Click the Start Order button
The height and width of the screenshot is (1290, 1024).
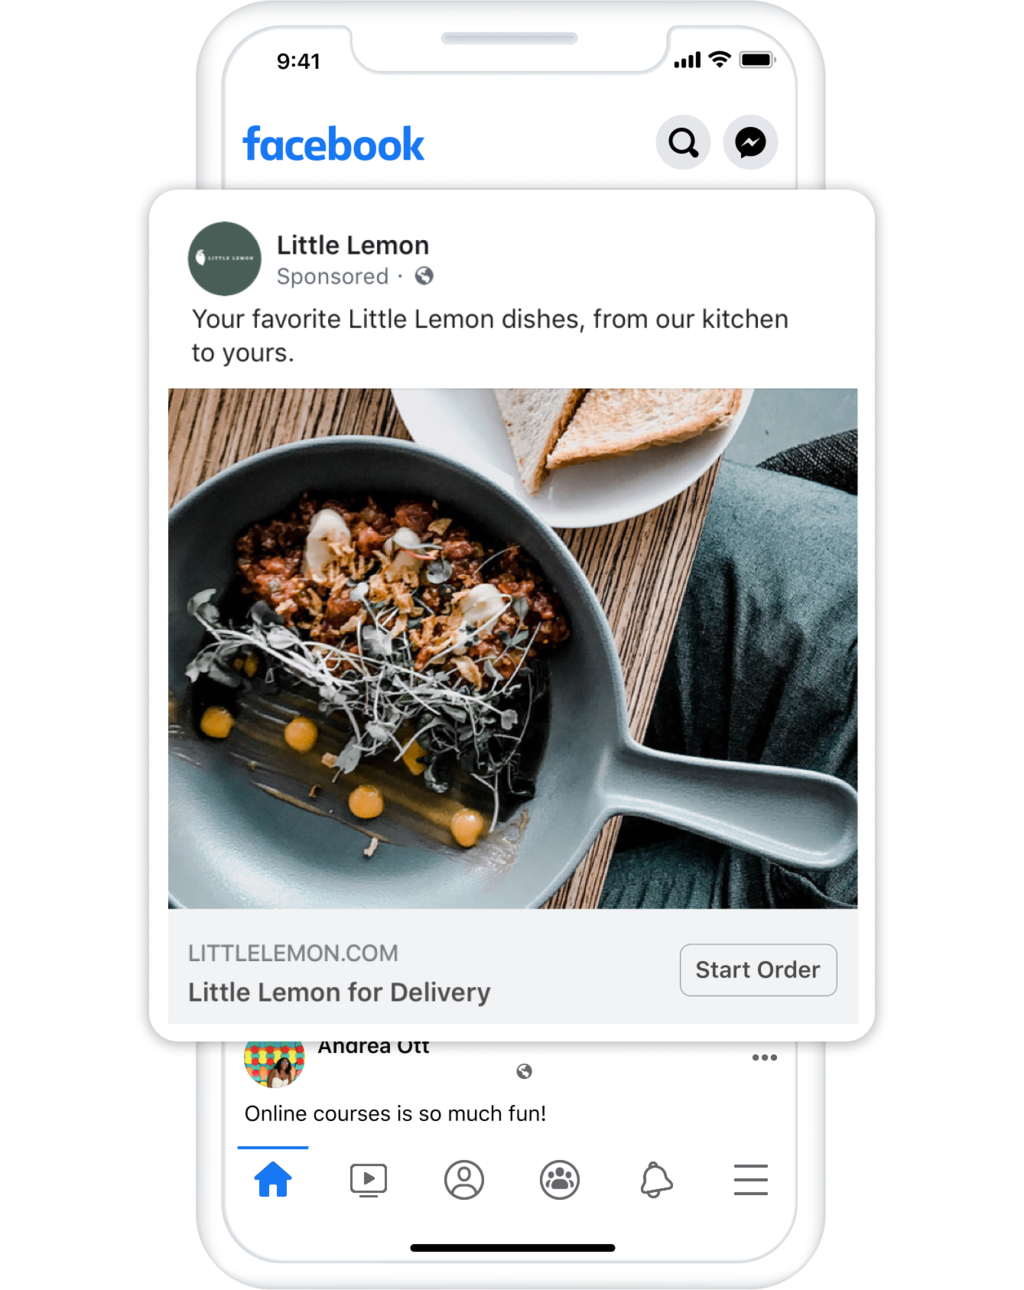point(758,970)
